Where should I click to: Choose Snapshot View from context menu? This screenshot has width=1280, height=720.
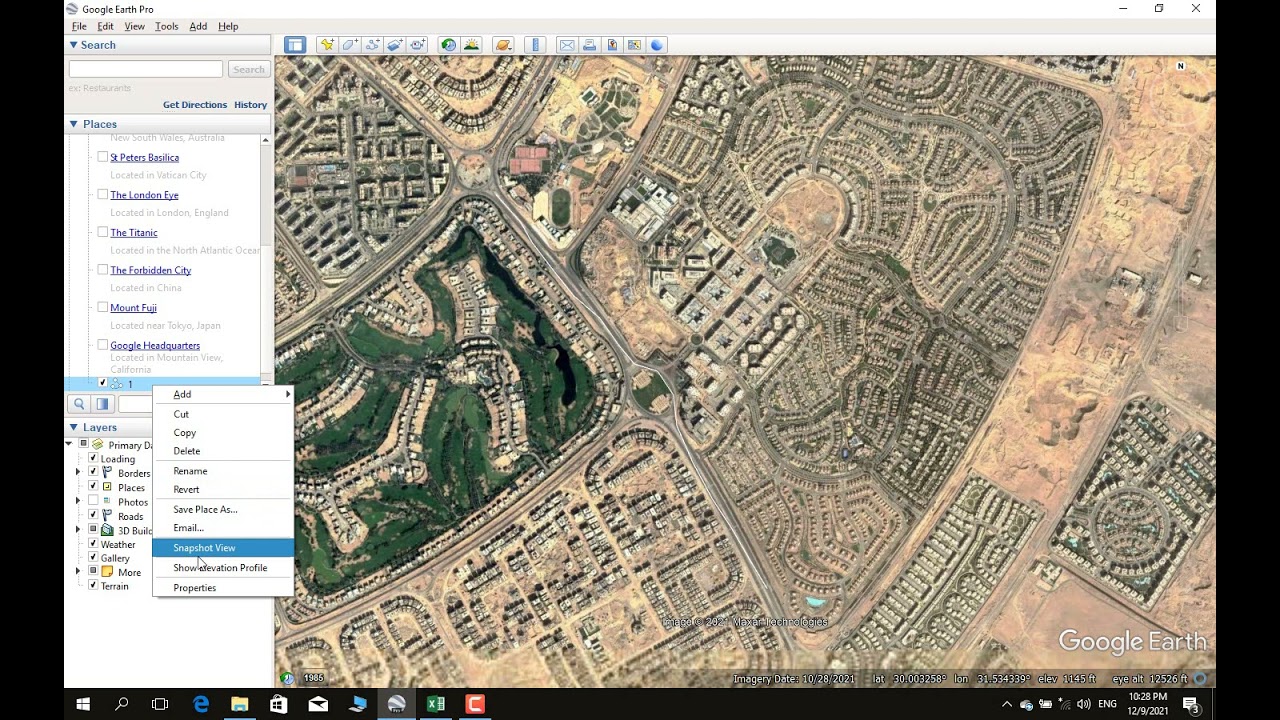[x=223, y=548]
